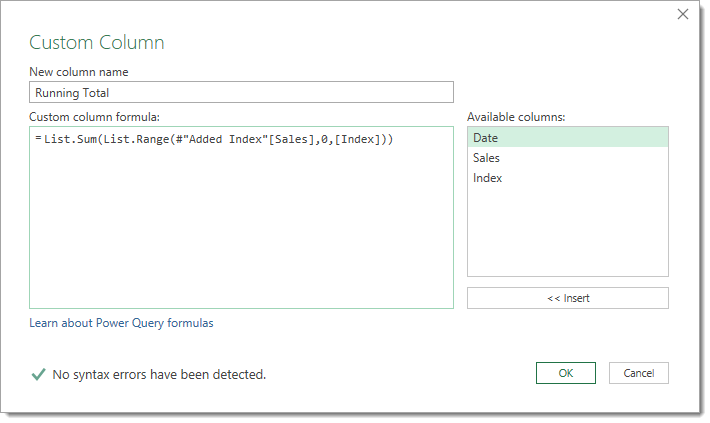710x423 pixels.
Task: Close the Custom Column dialog
Action: tap(682, 14)
